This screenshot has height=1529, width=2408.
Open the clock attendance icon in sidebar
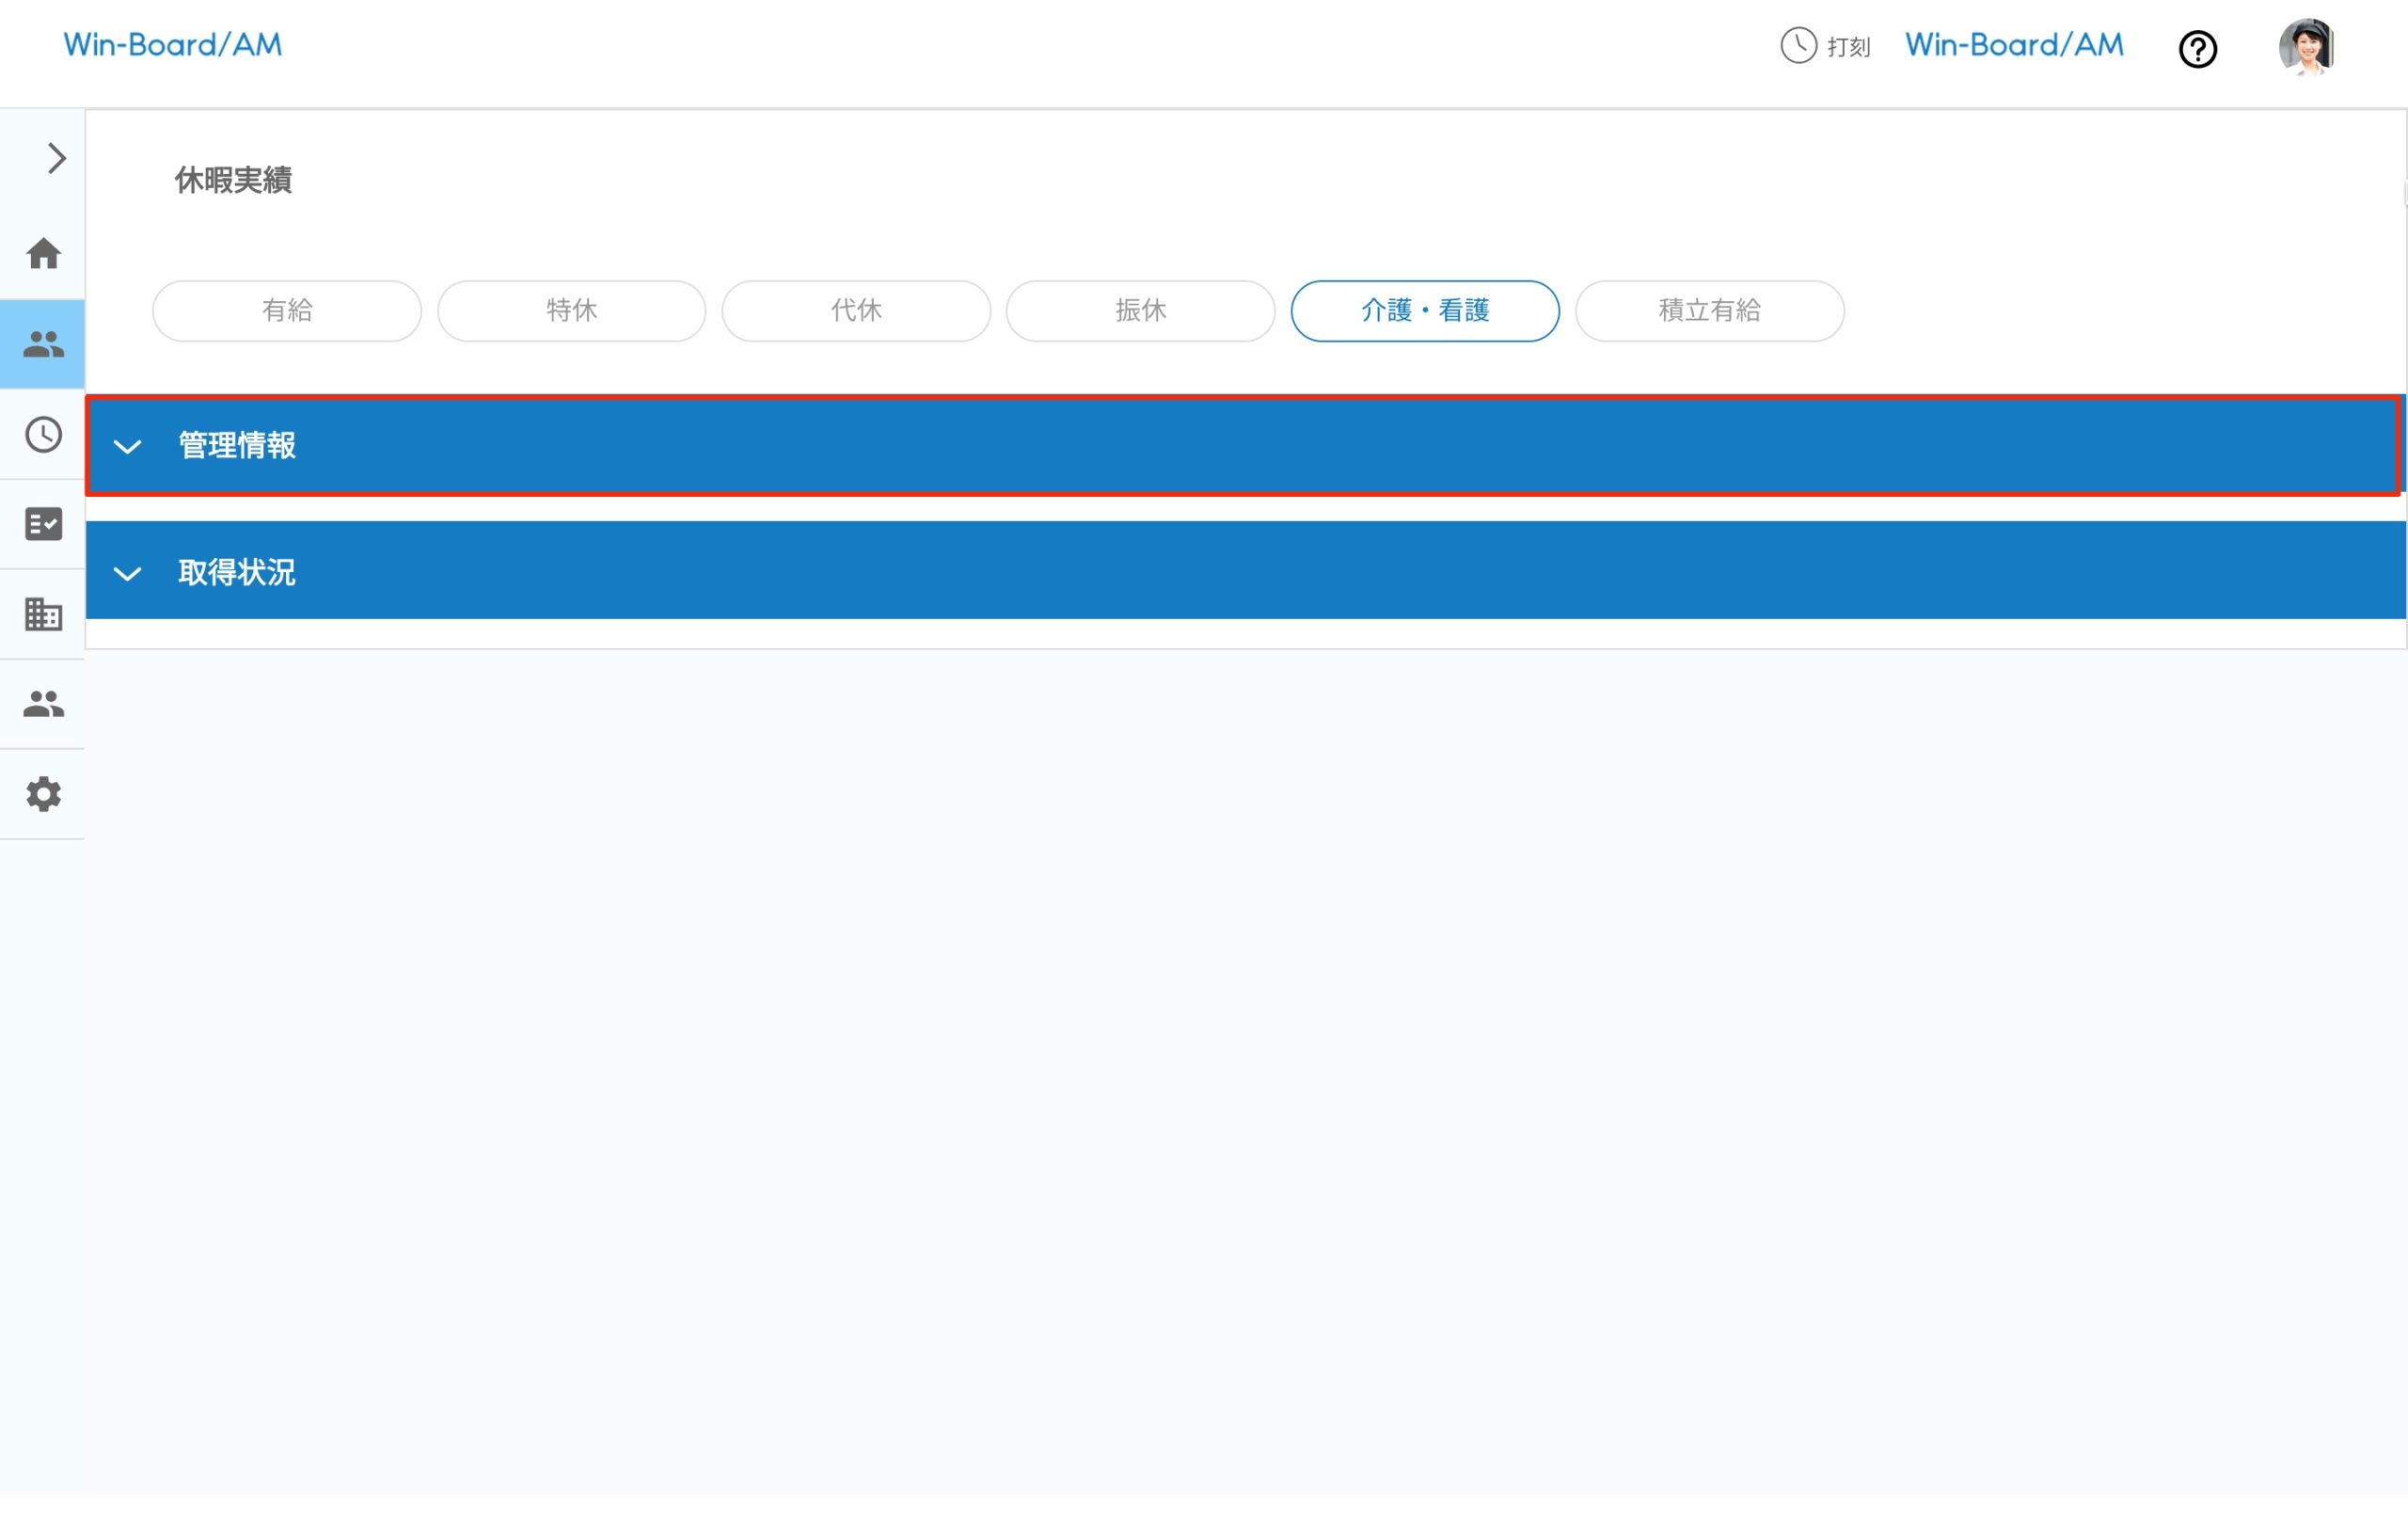tap(43, 434)
